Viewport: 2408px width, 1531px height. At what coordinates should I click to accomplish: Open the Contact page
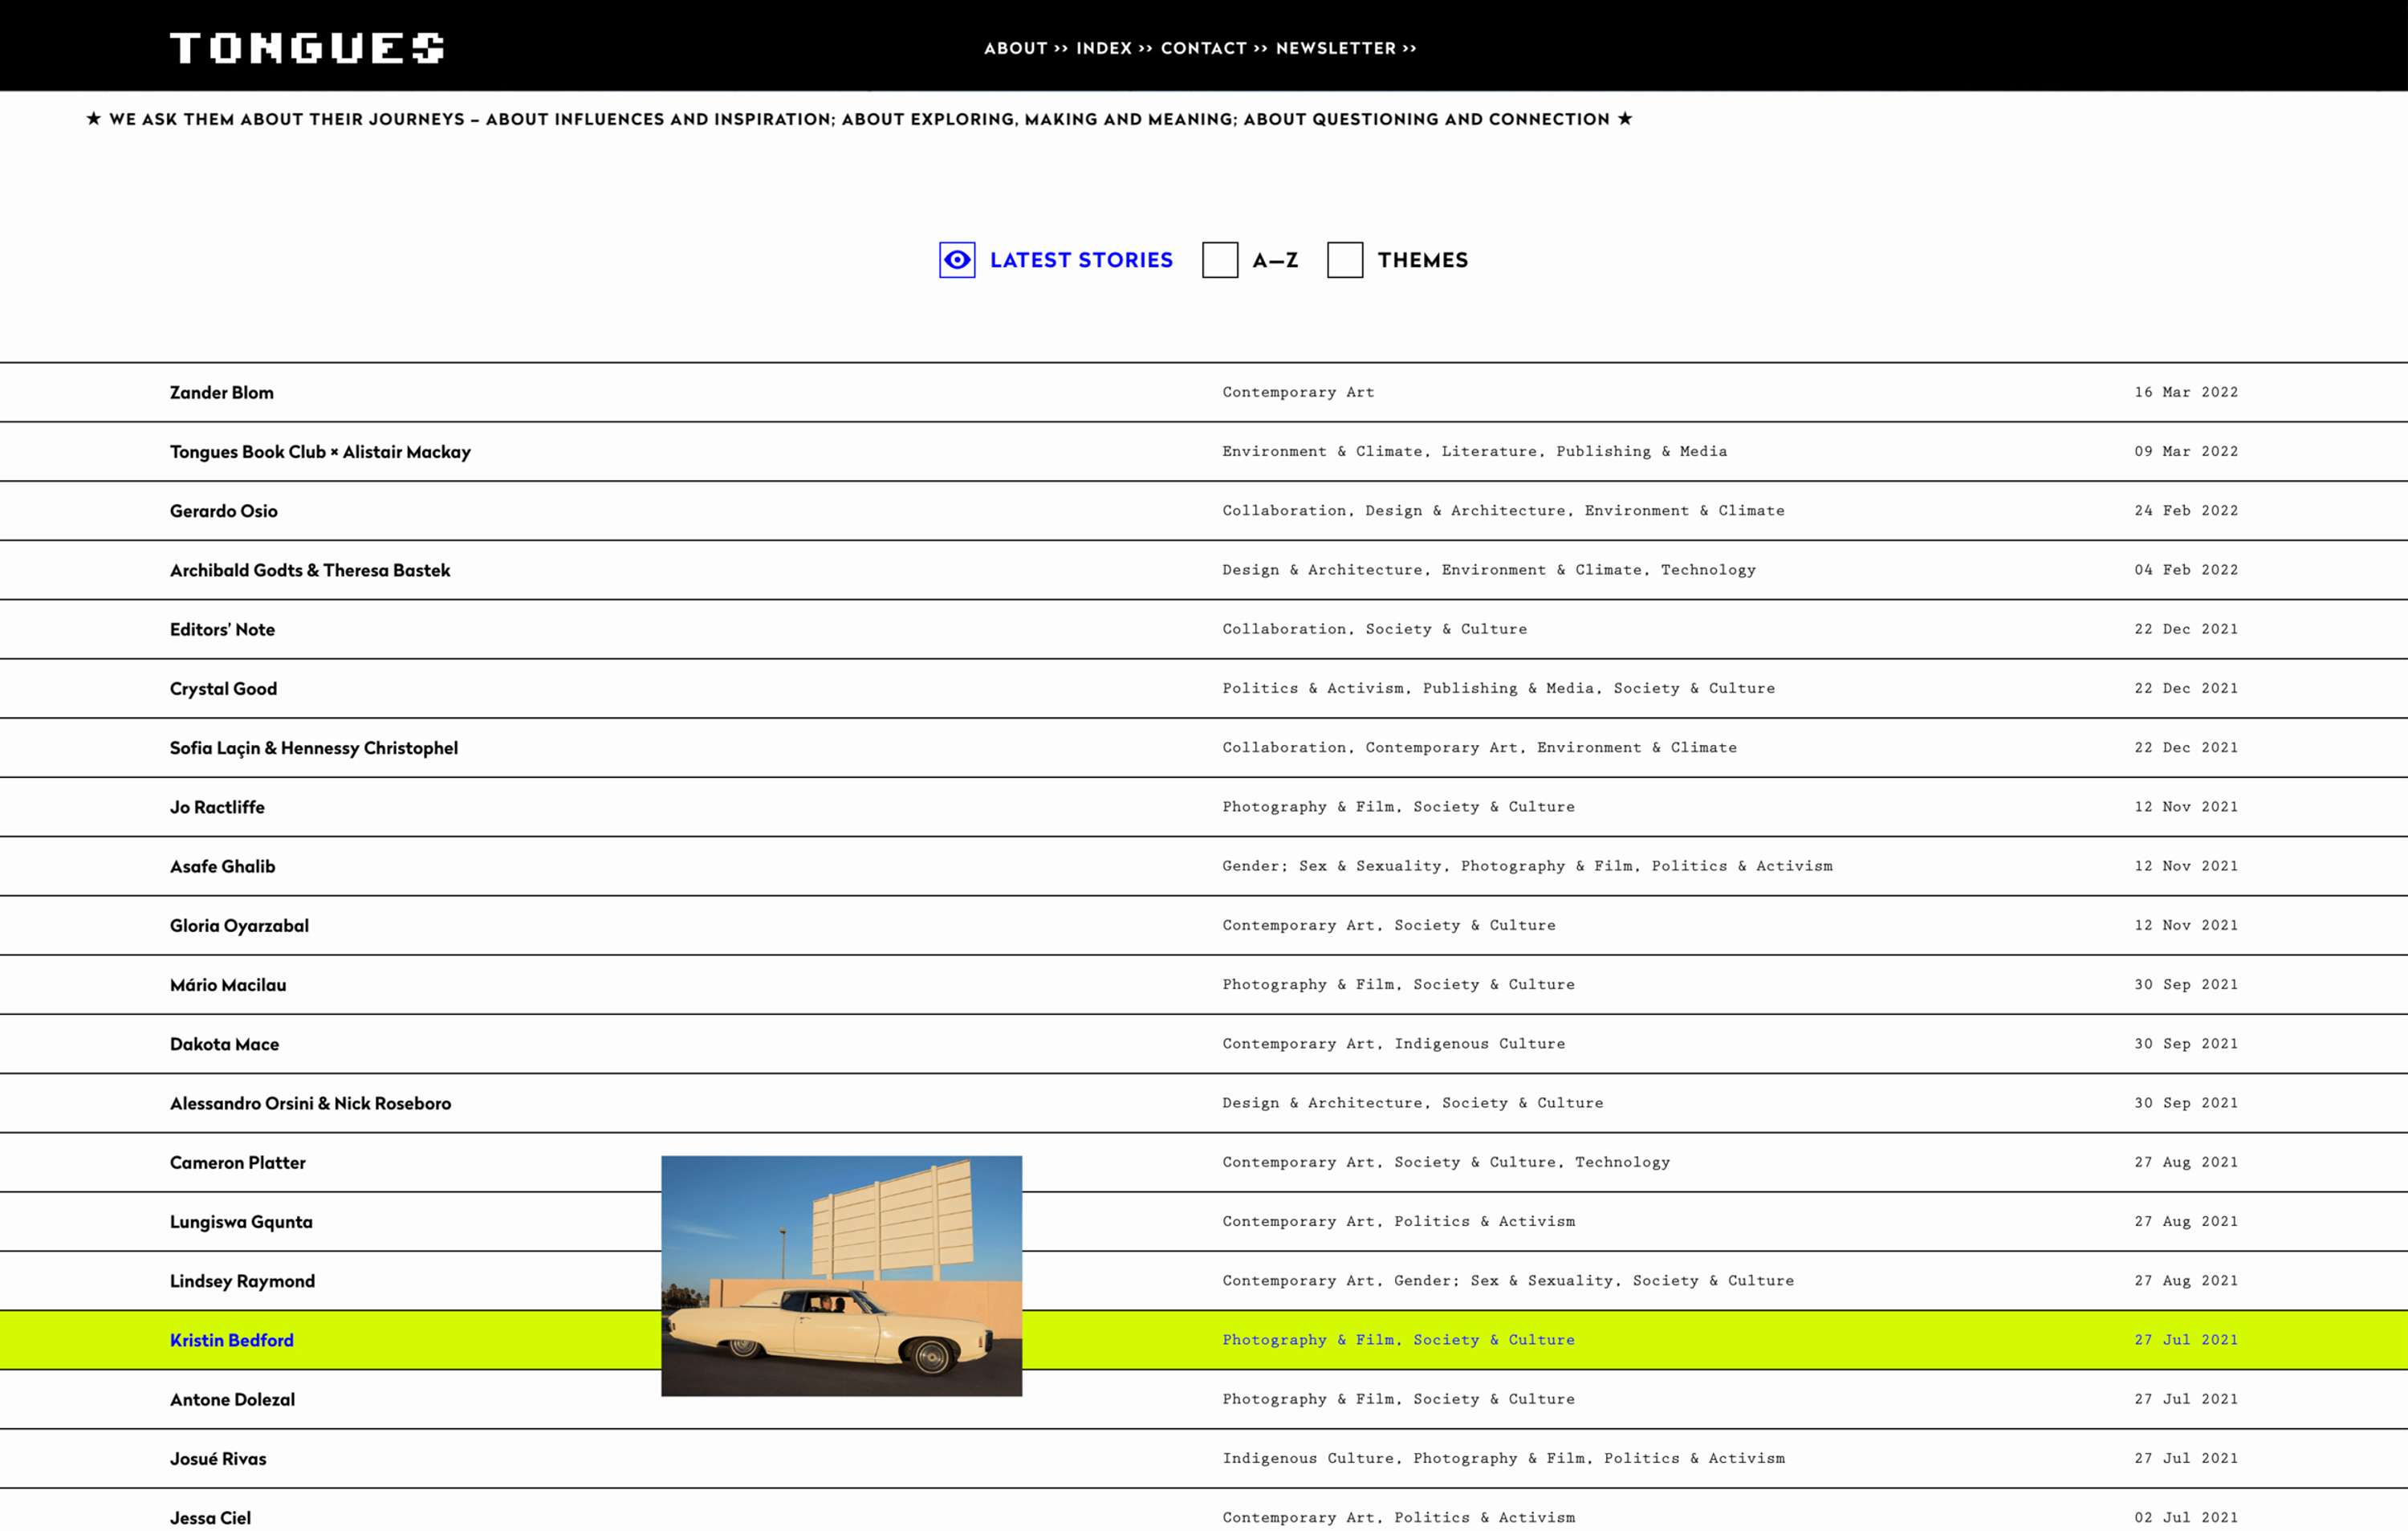pos(1203,48)
